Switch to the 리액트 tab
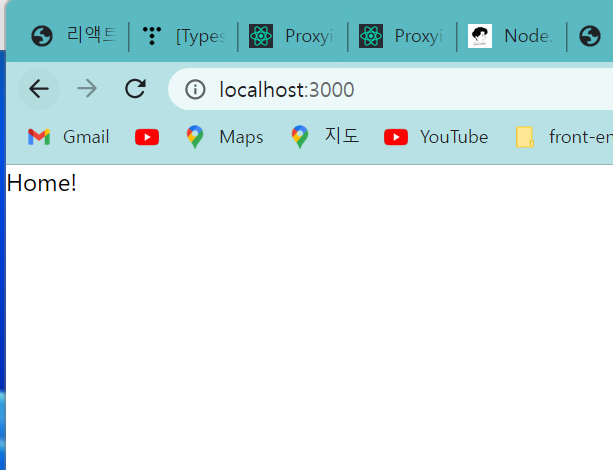The width and height of the screenshot is (613, 470). pyautogui.click(x=73, y=36)
